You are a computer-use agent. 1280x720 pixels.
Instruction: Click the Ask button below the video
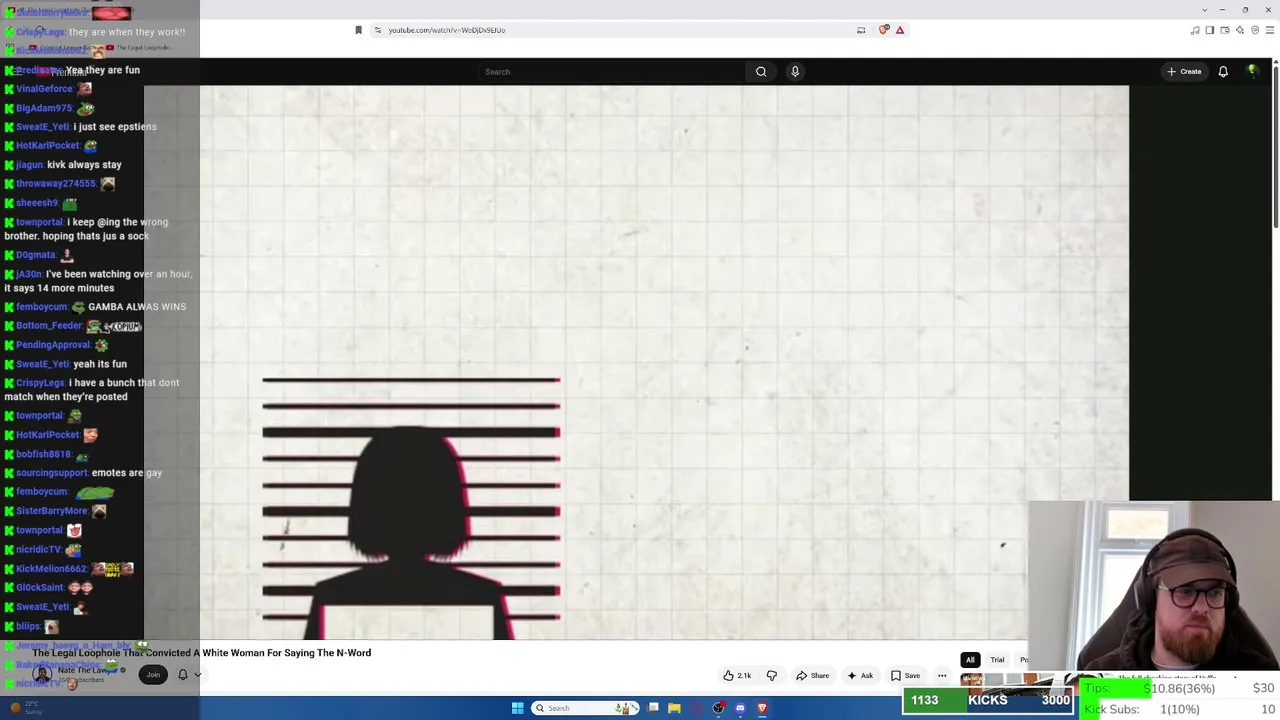coord(860,676)
